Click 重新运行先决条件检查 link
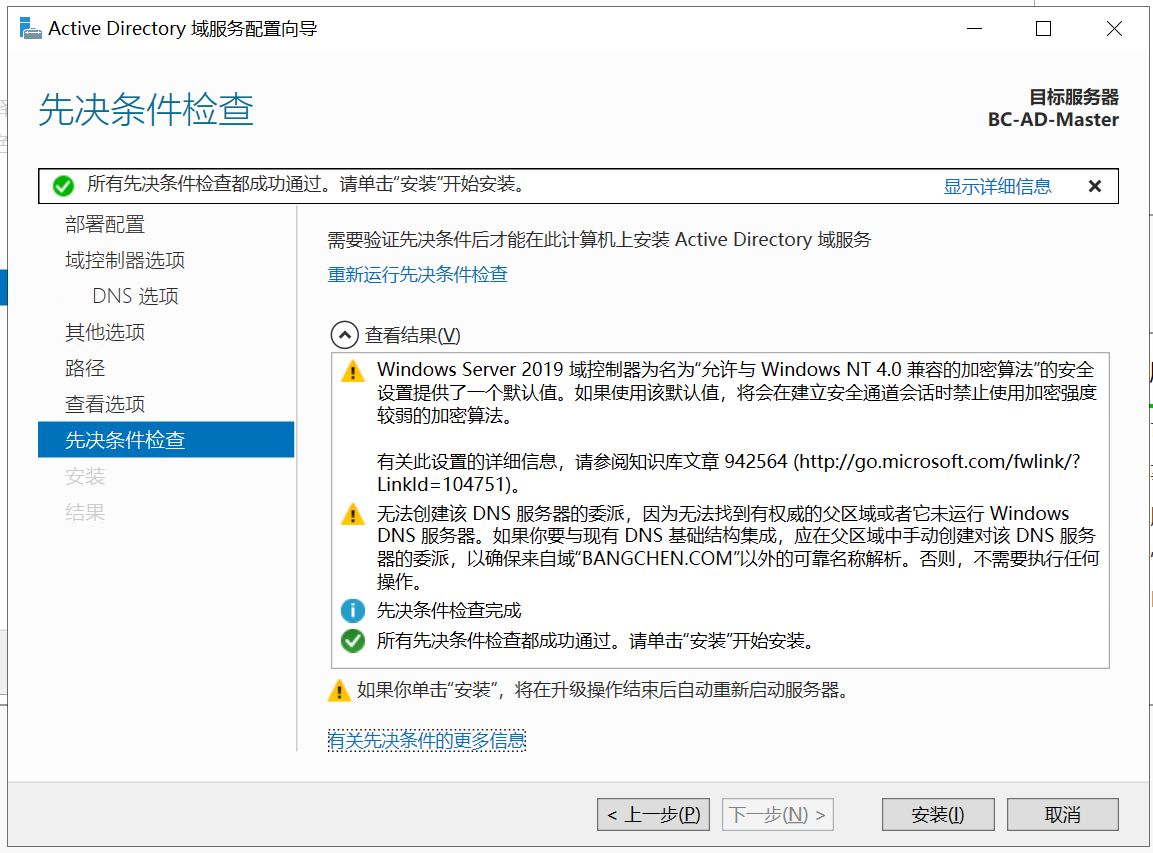 pos(417,275)
